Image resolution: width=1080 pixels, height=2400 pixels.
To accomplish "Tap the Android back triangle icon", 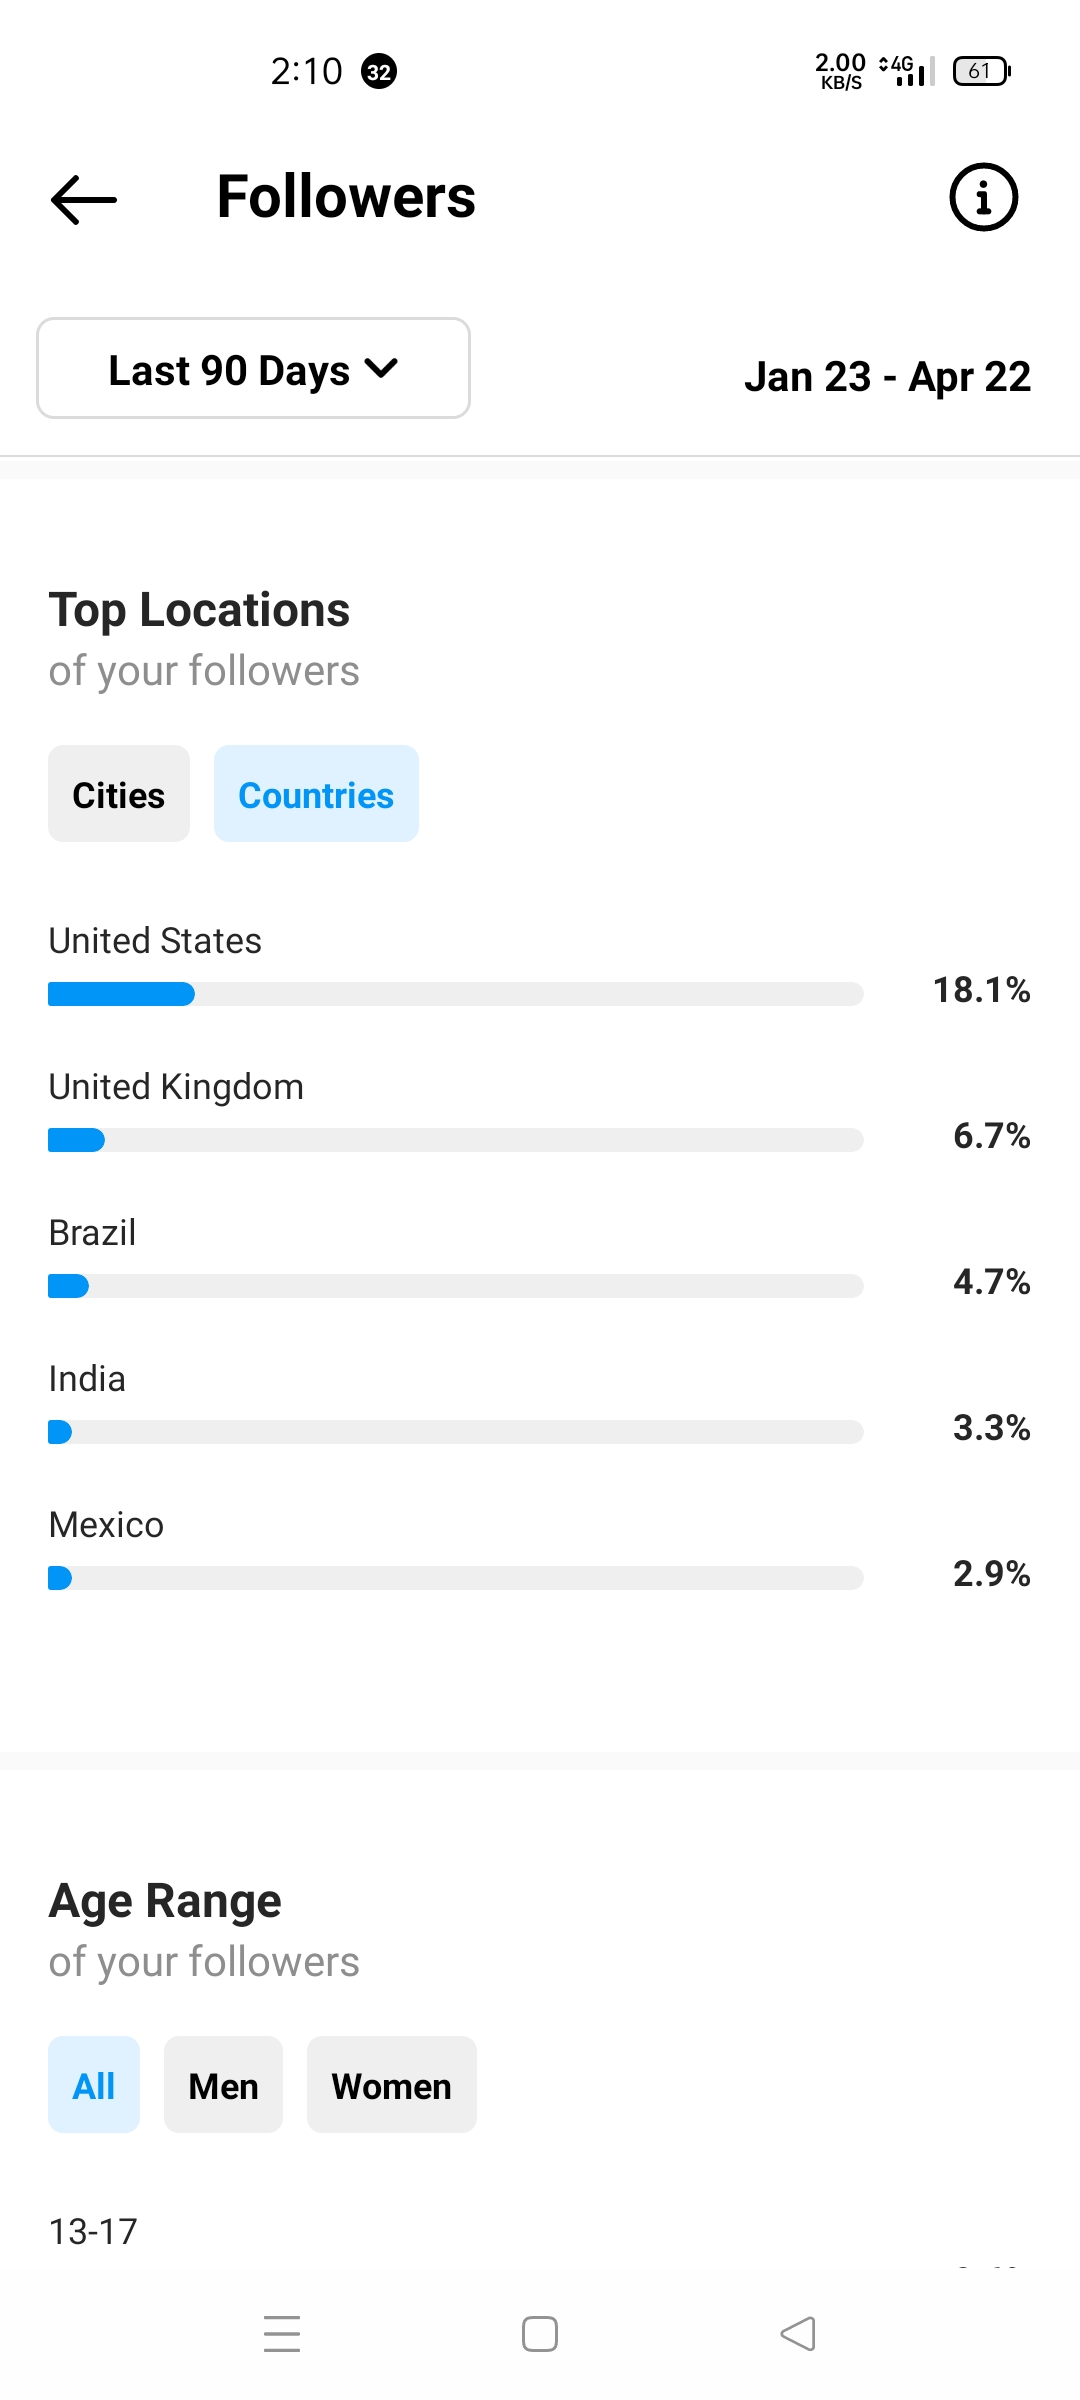I will click(798, 2334).
